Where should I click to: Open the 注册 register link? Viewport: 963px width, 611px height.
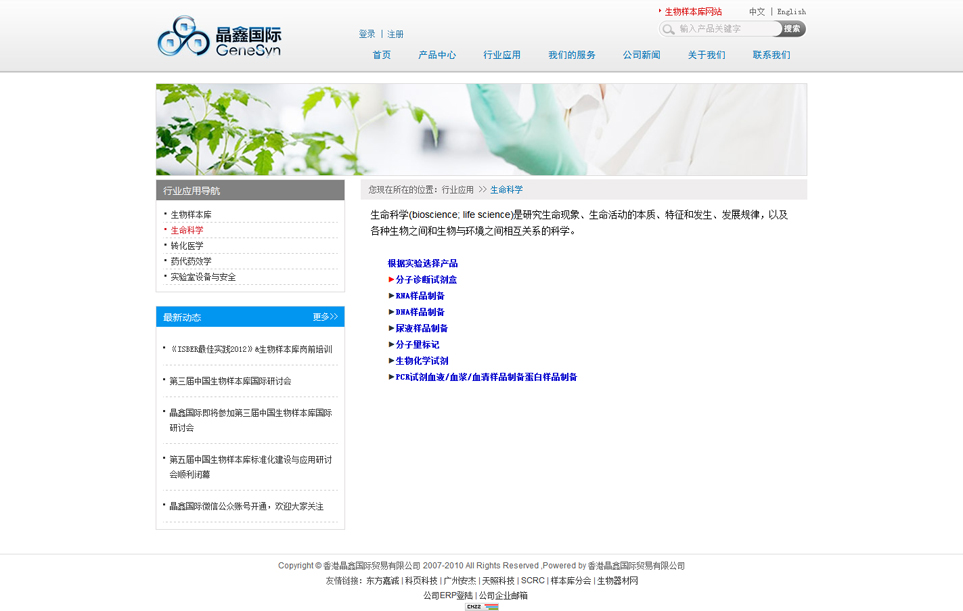pyautogui.click(x=395, y=34)
